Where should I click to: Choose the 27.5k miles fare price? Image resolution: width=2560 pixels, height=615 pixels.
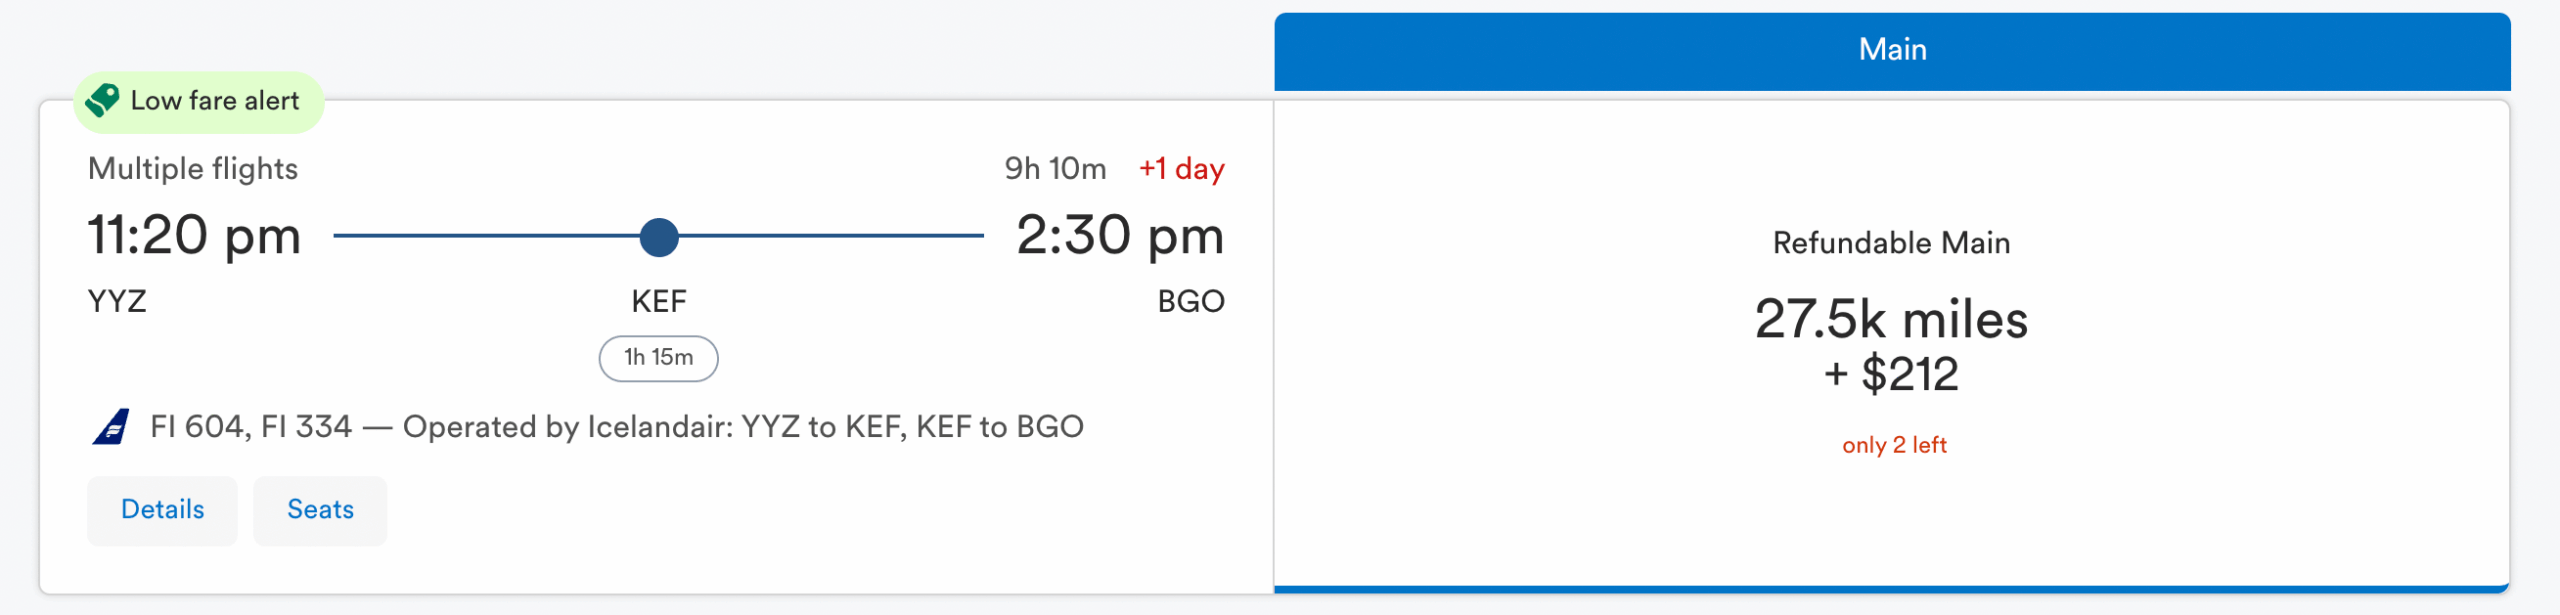[1891, 320]
